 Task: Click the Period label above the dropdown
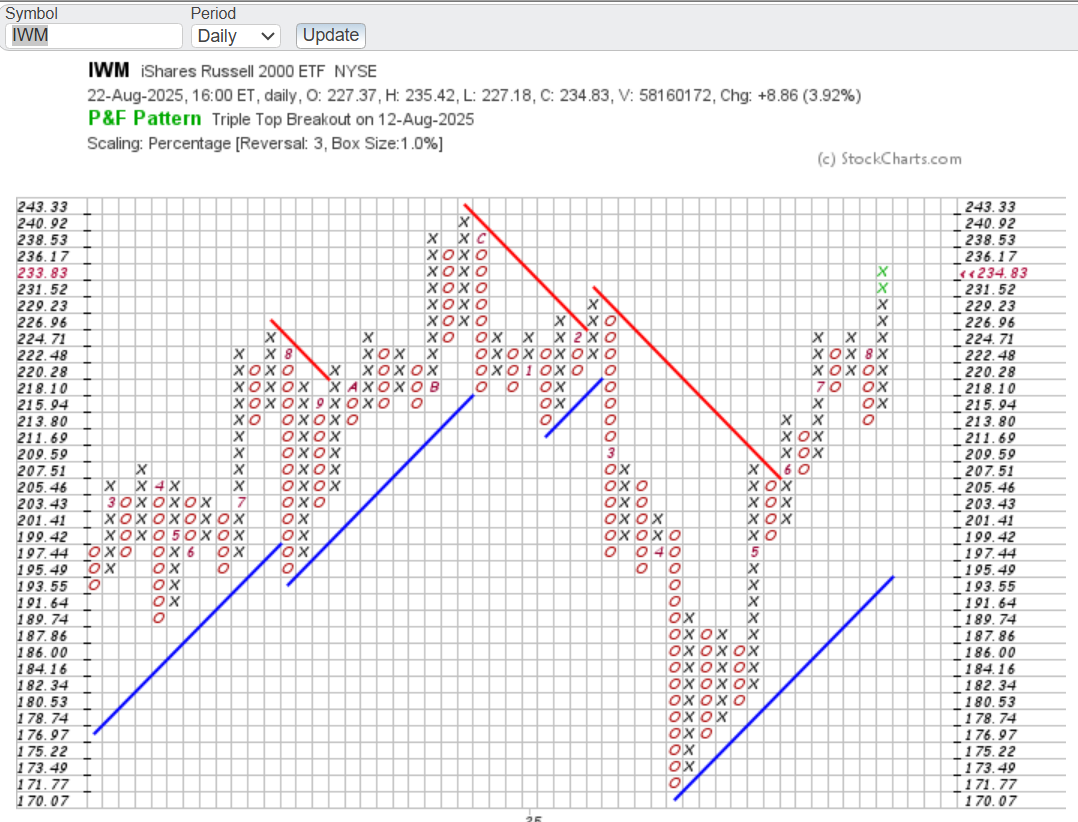click(x=213, y=13)
